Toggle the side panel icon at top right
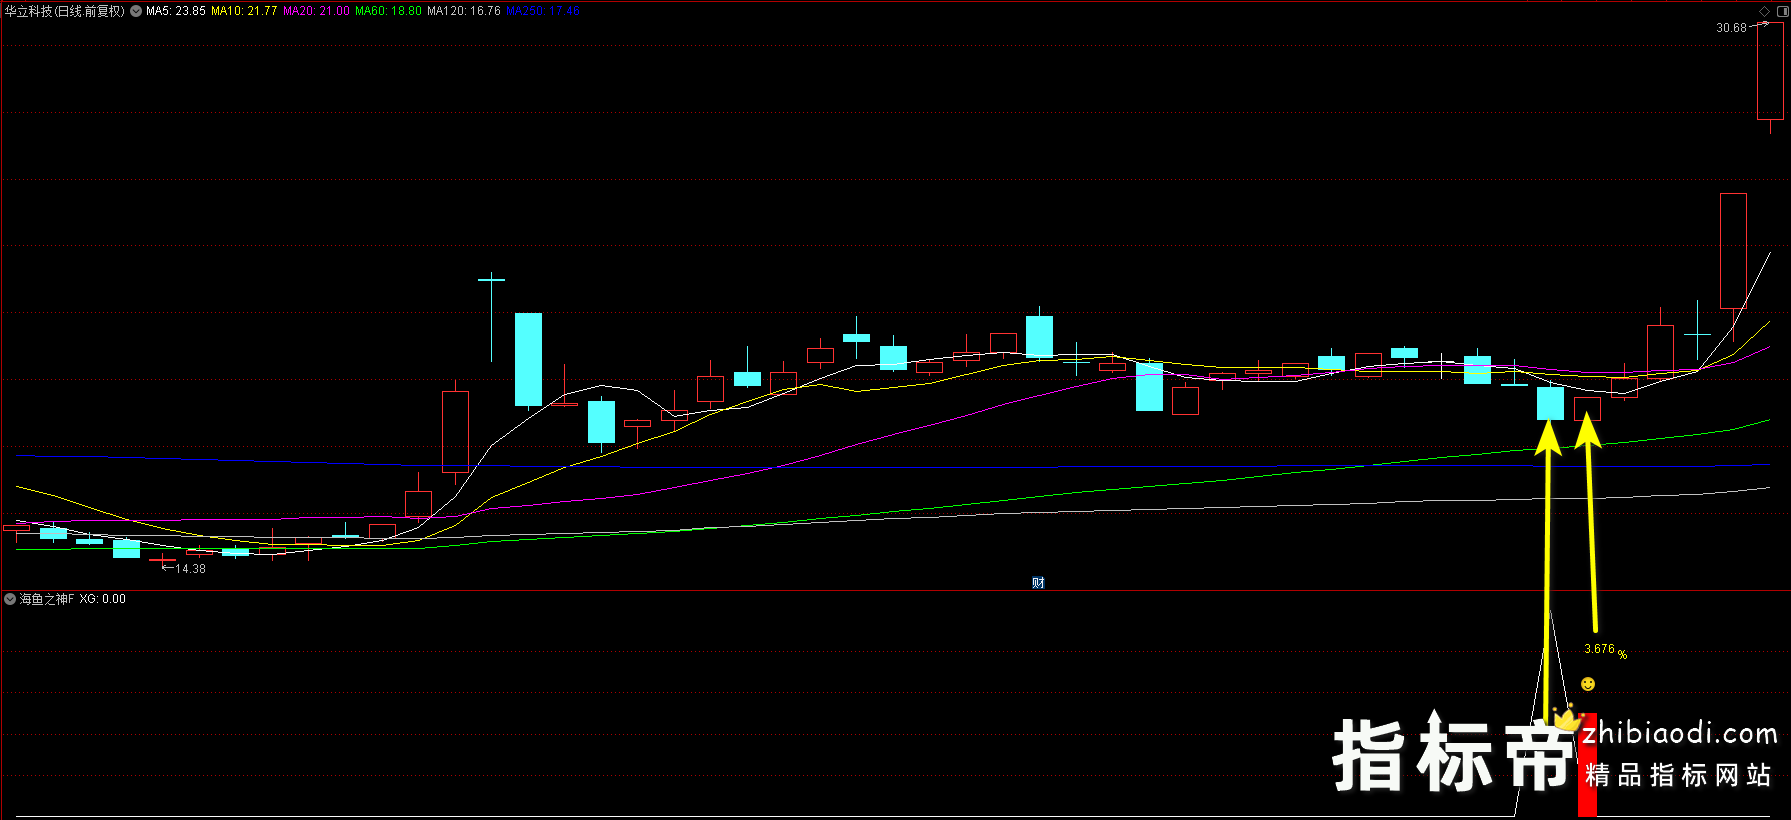This screenshot has height=820, width=1791. [1782, 11]
